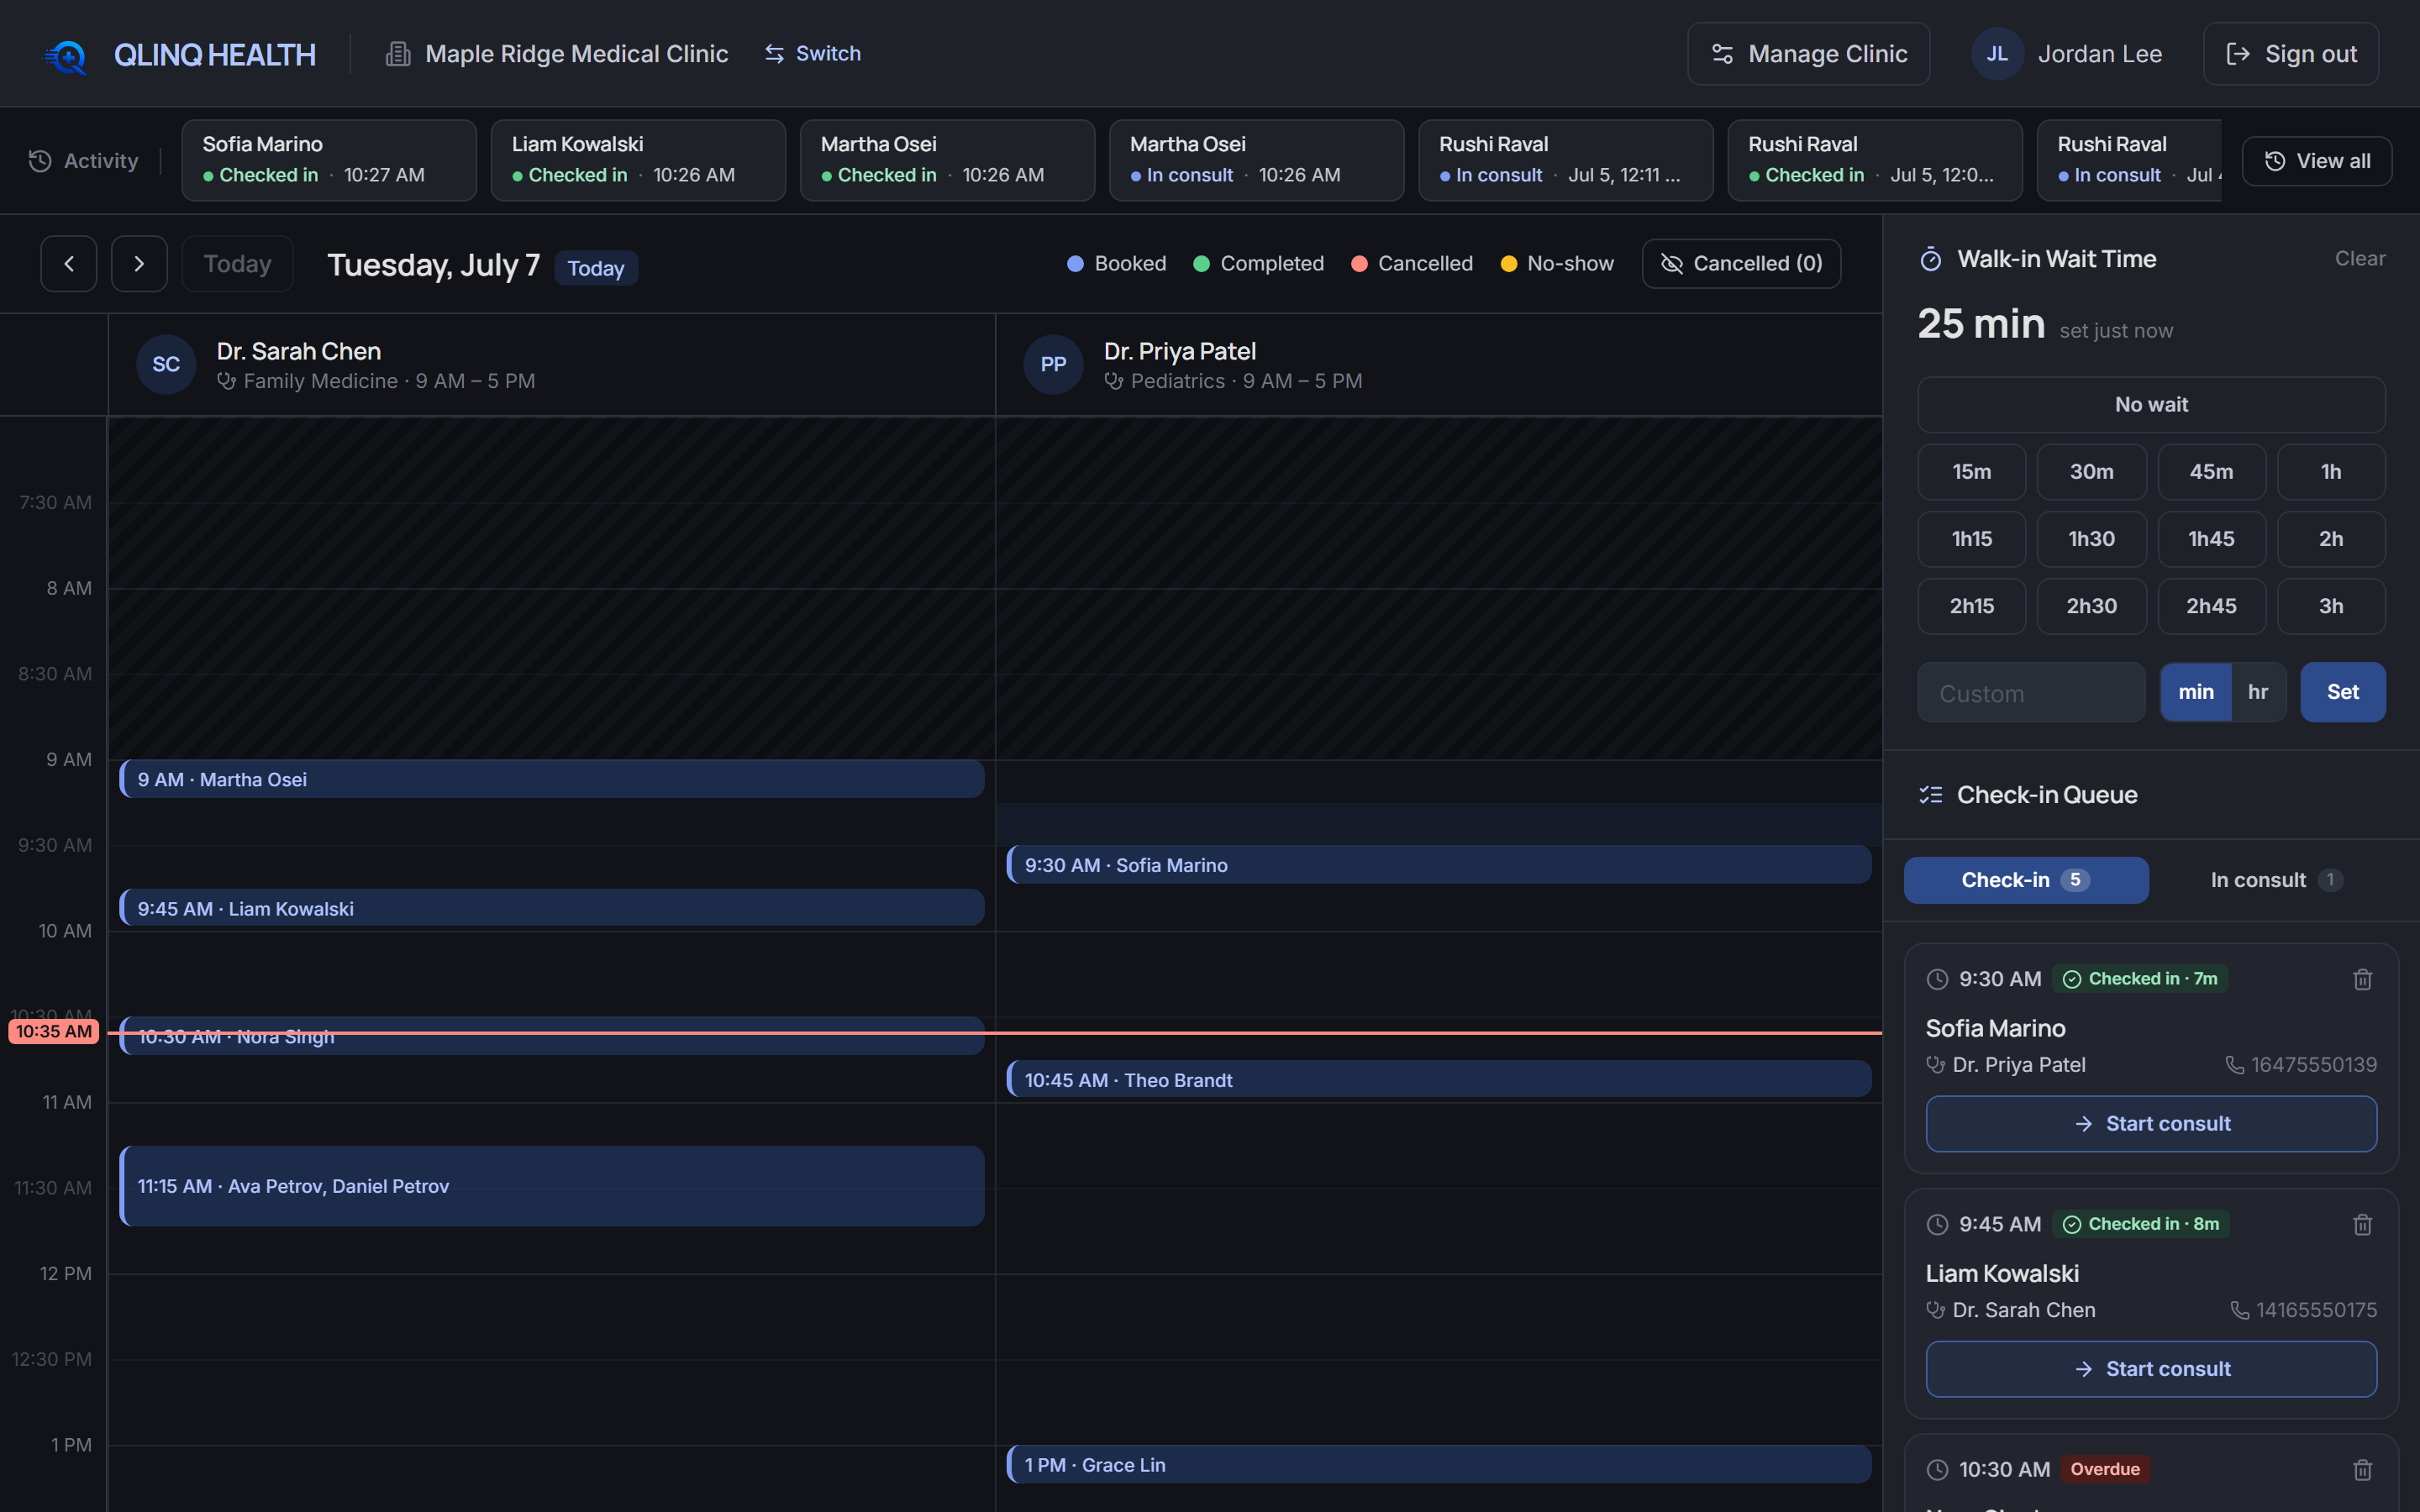Choose the 30m wait time preset
The height and width of the screenshot is (1512, 2420).
[2091, 472]
